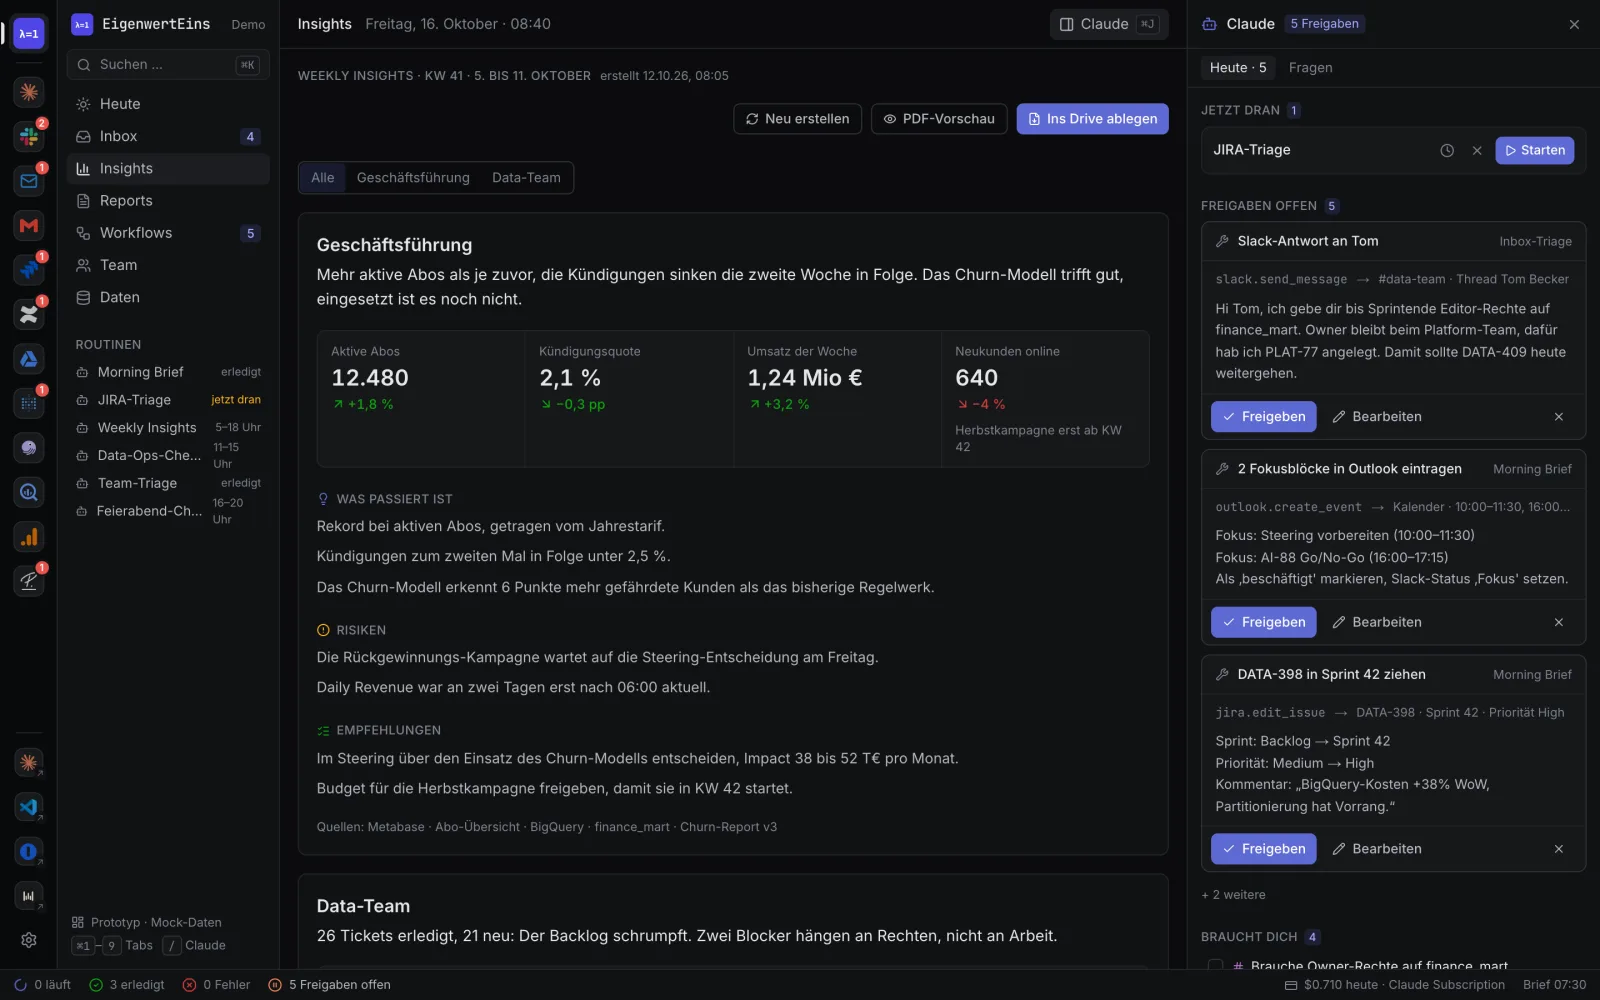This screenshot has width=1600, height=1000.
Task: Click Ins Drive ablegen
Action: pos(1092,119)
